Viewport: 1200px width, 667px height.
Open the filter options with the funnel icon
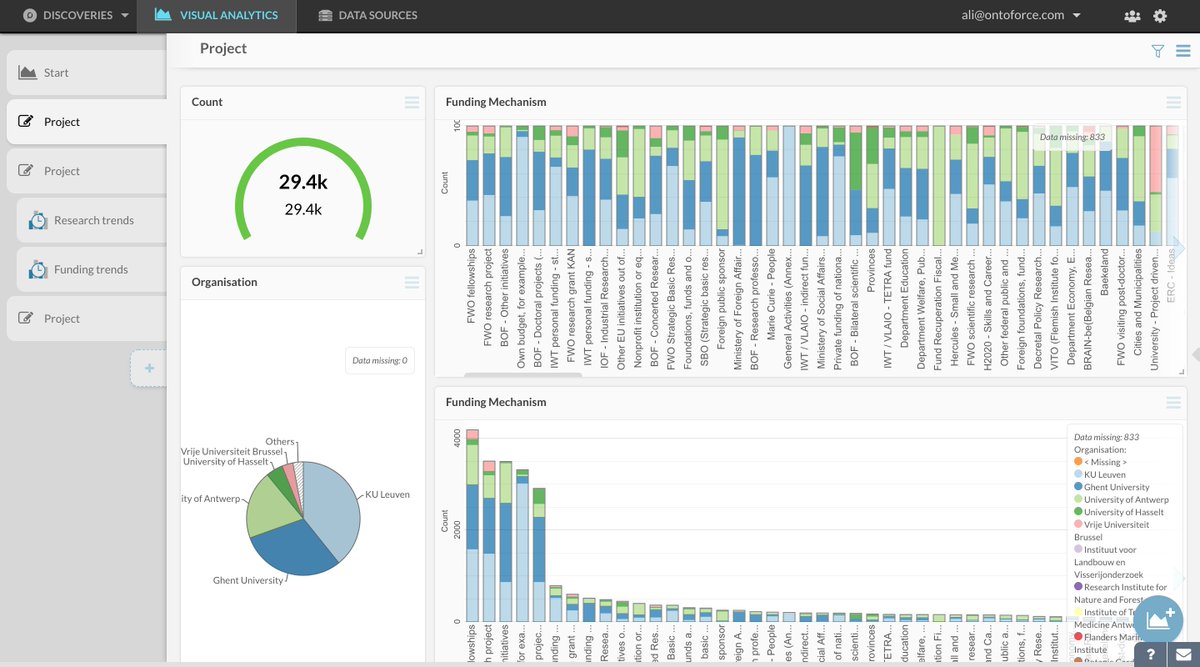click(x=1157, y=48)
